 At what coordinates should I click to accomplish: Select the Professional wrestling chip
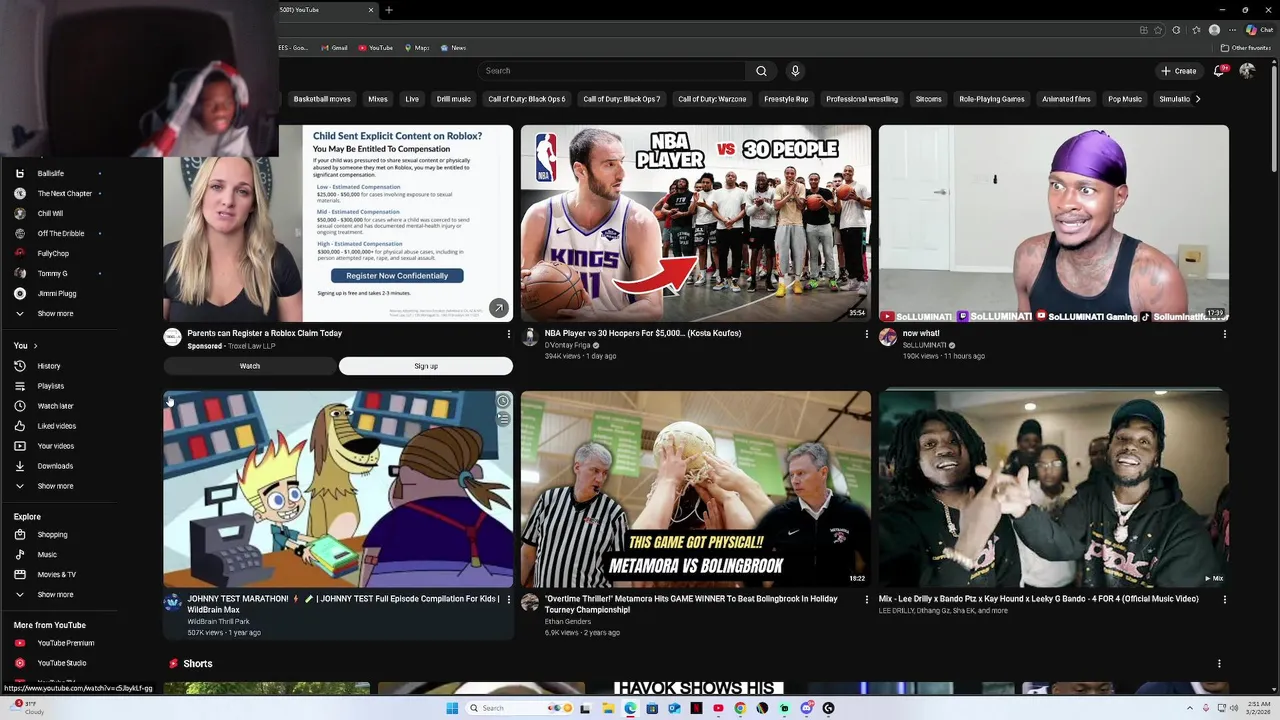point(862,99)
